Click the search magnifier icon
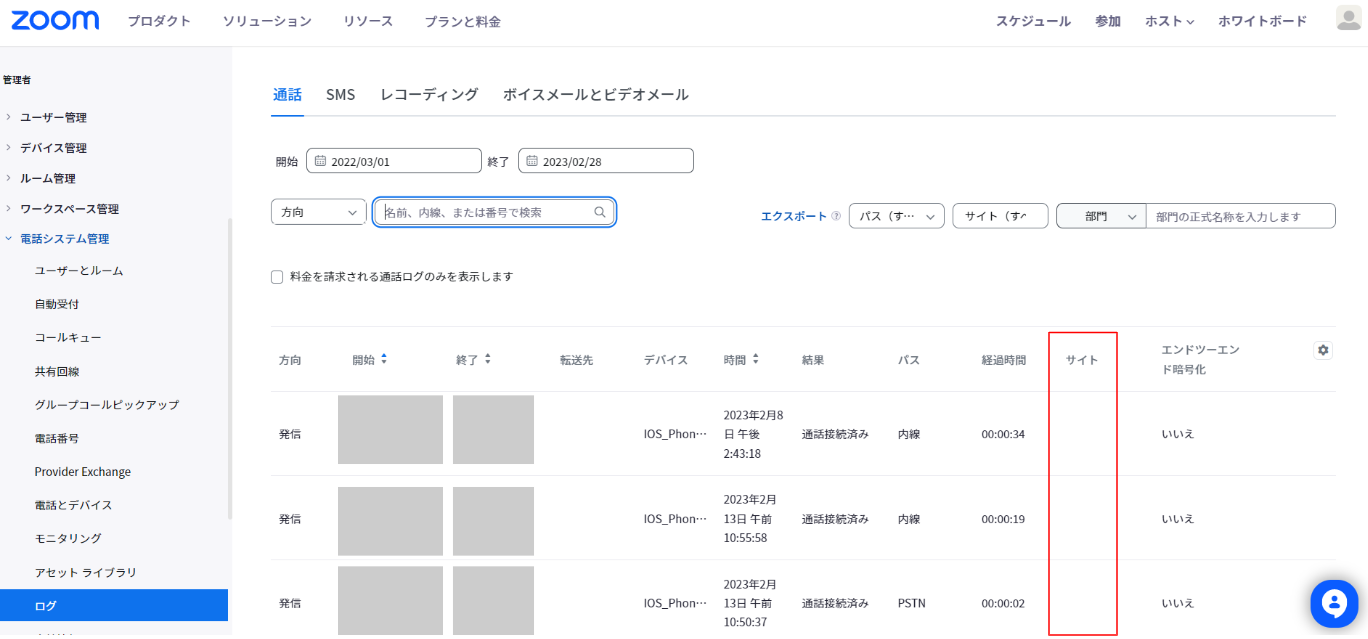 600,212
